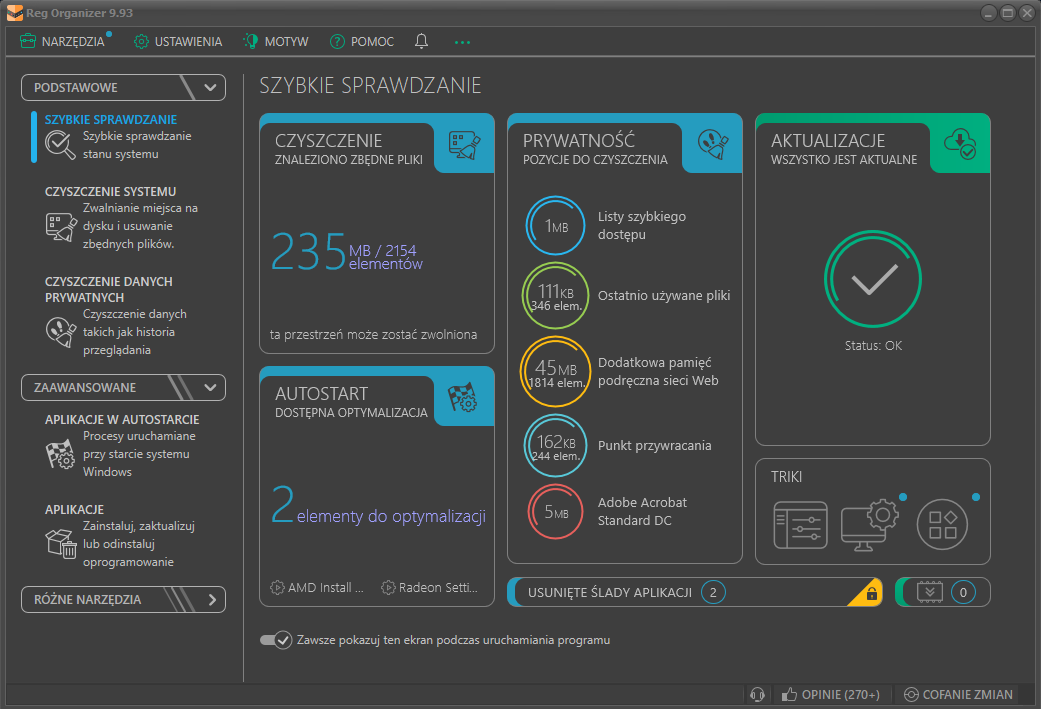Click the green update status checkmark circle

tap(873, 279)
